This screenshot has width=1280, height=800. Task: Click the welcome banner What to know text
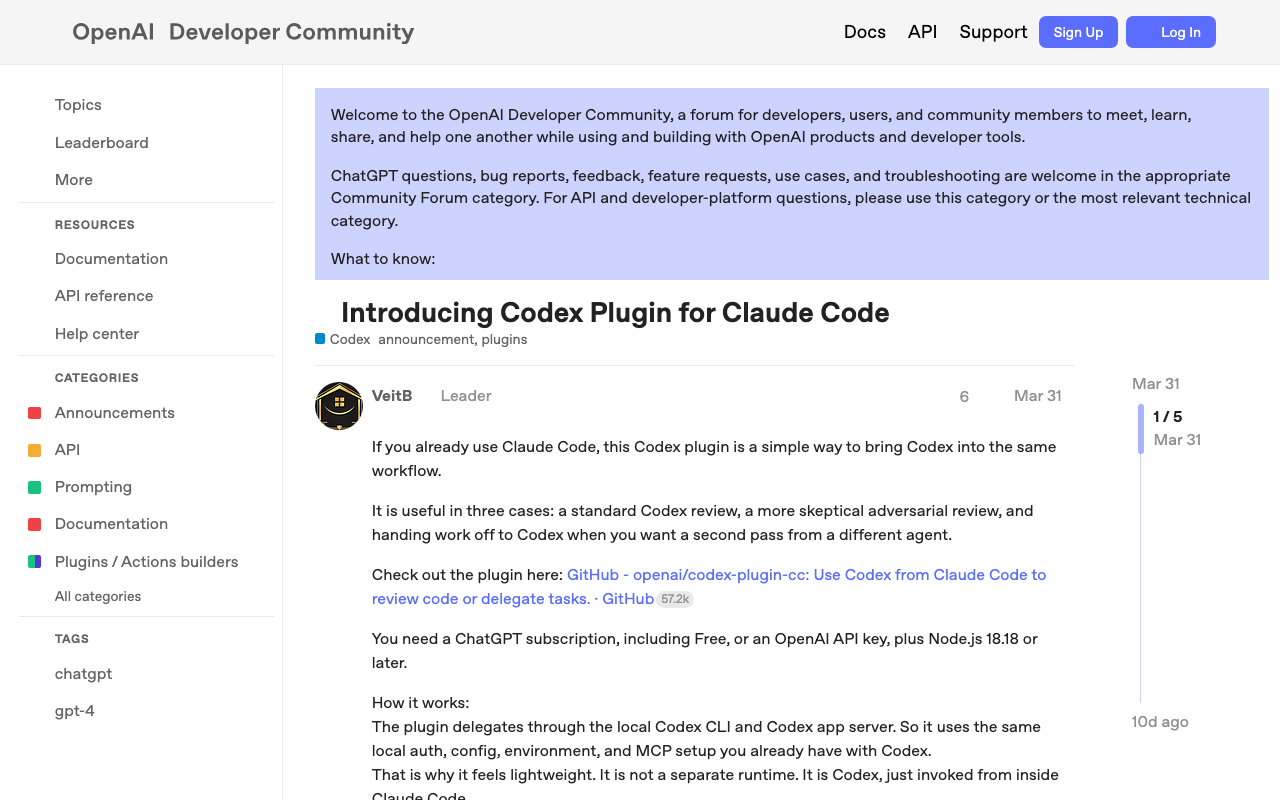coord(383,259)
